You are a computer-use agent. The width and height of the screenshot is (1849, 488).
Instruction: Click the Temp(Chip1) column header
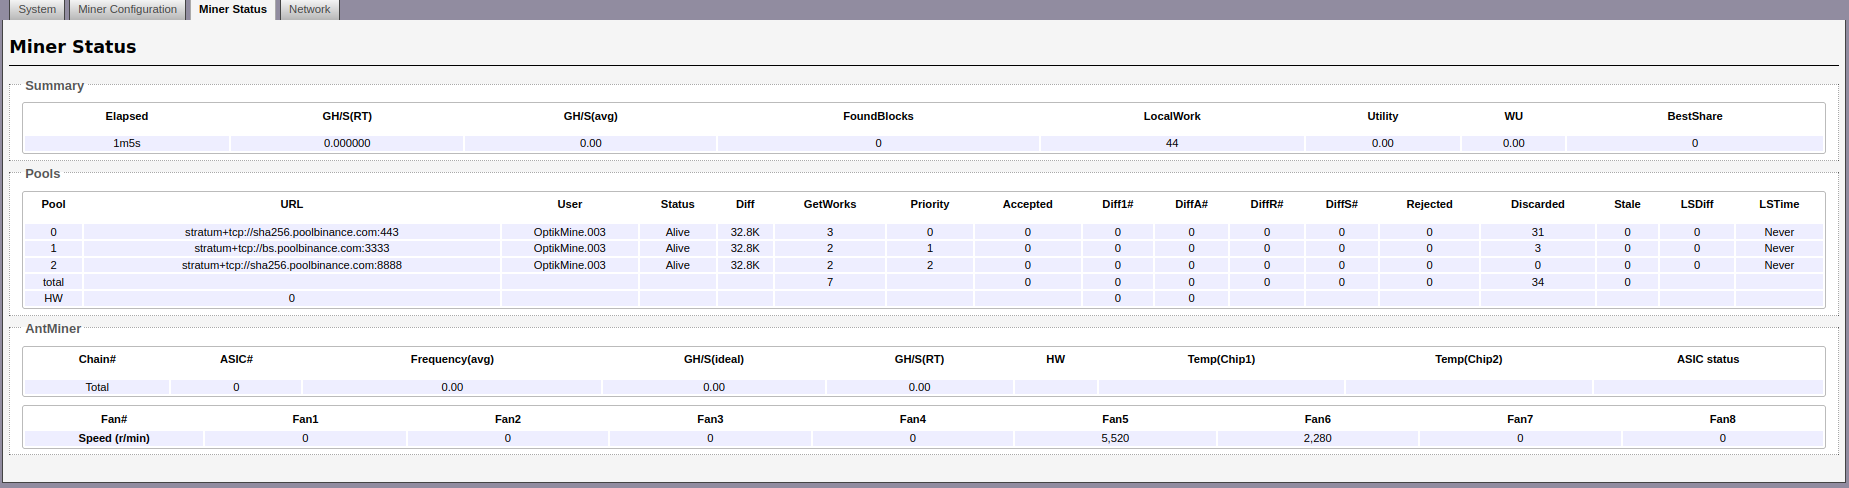pyautogui.click(x=1221, y=359)
